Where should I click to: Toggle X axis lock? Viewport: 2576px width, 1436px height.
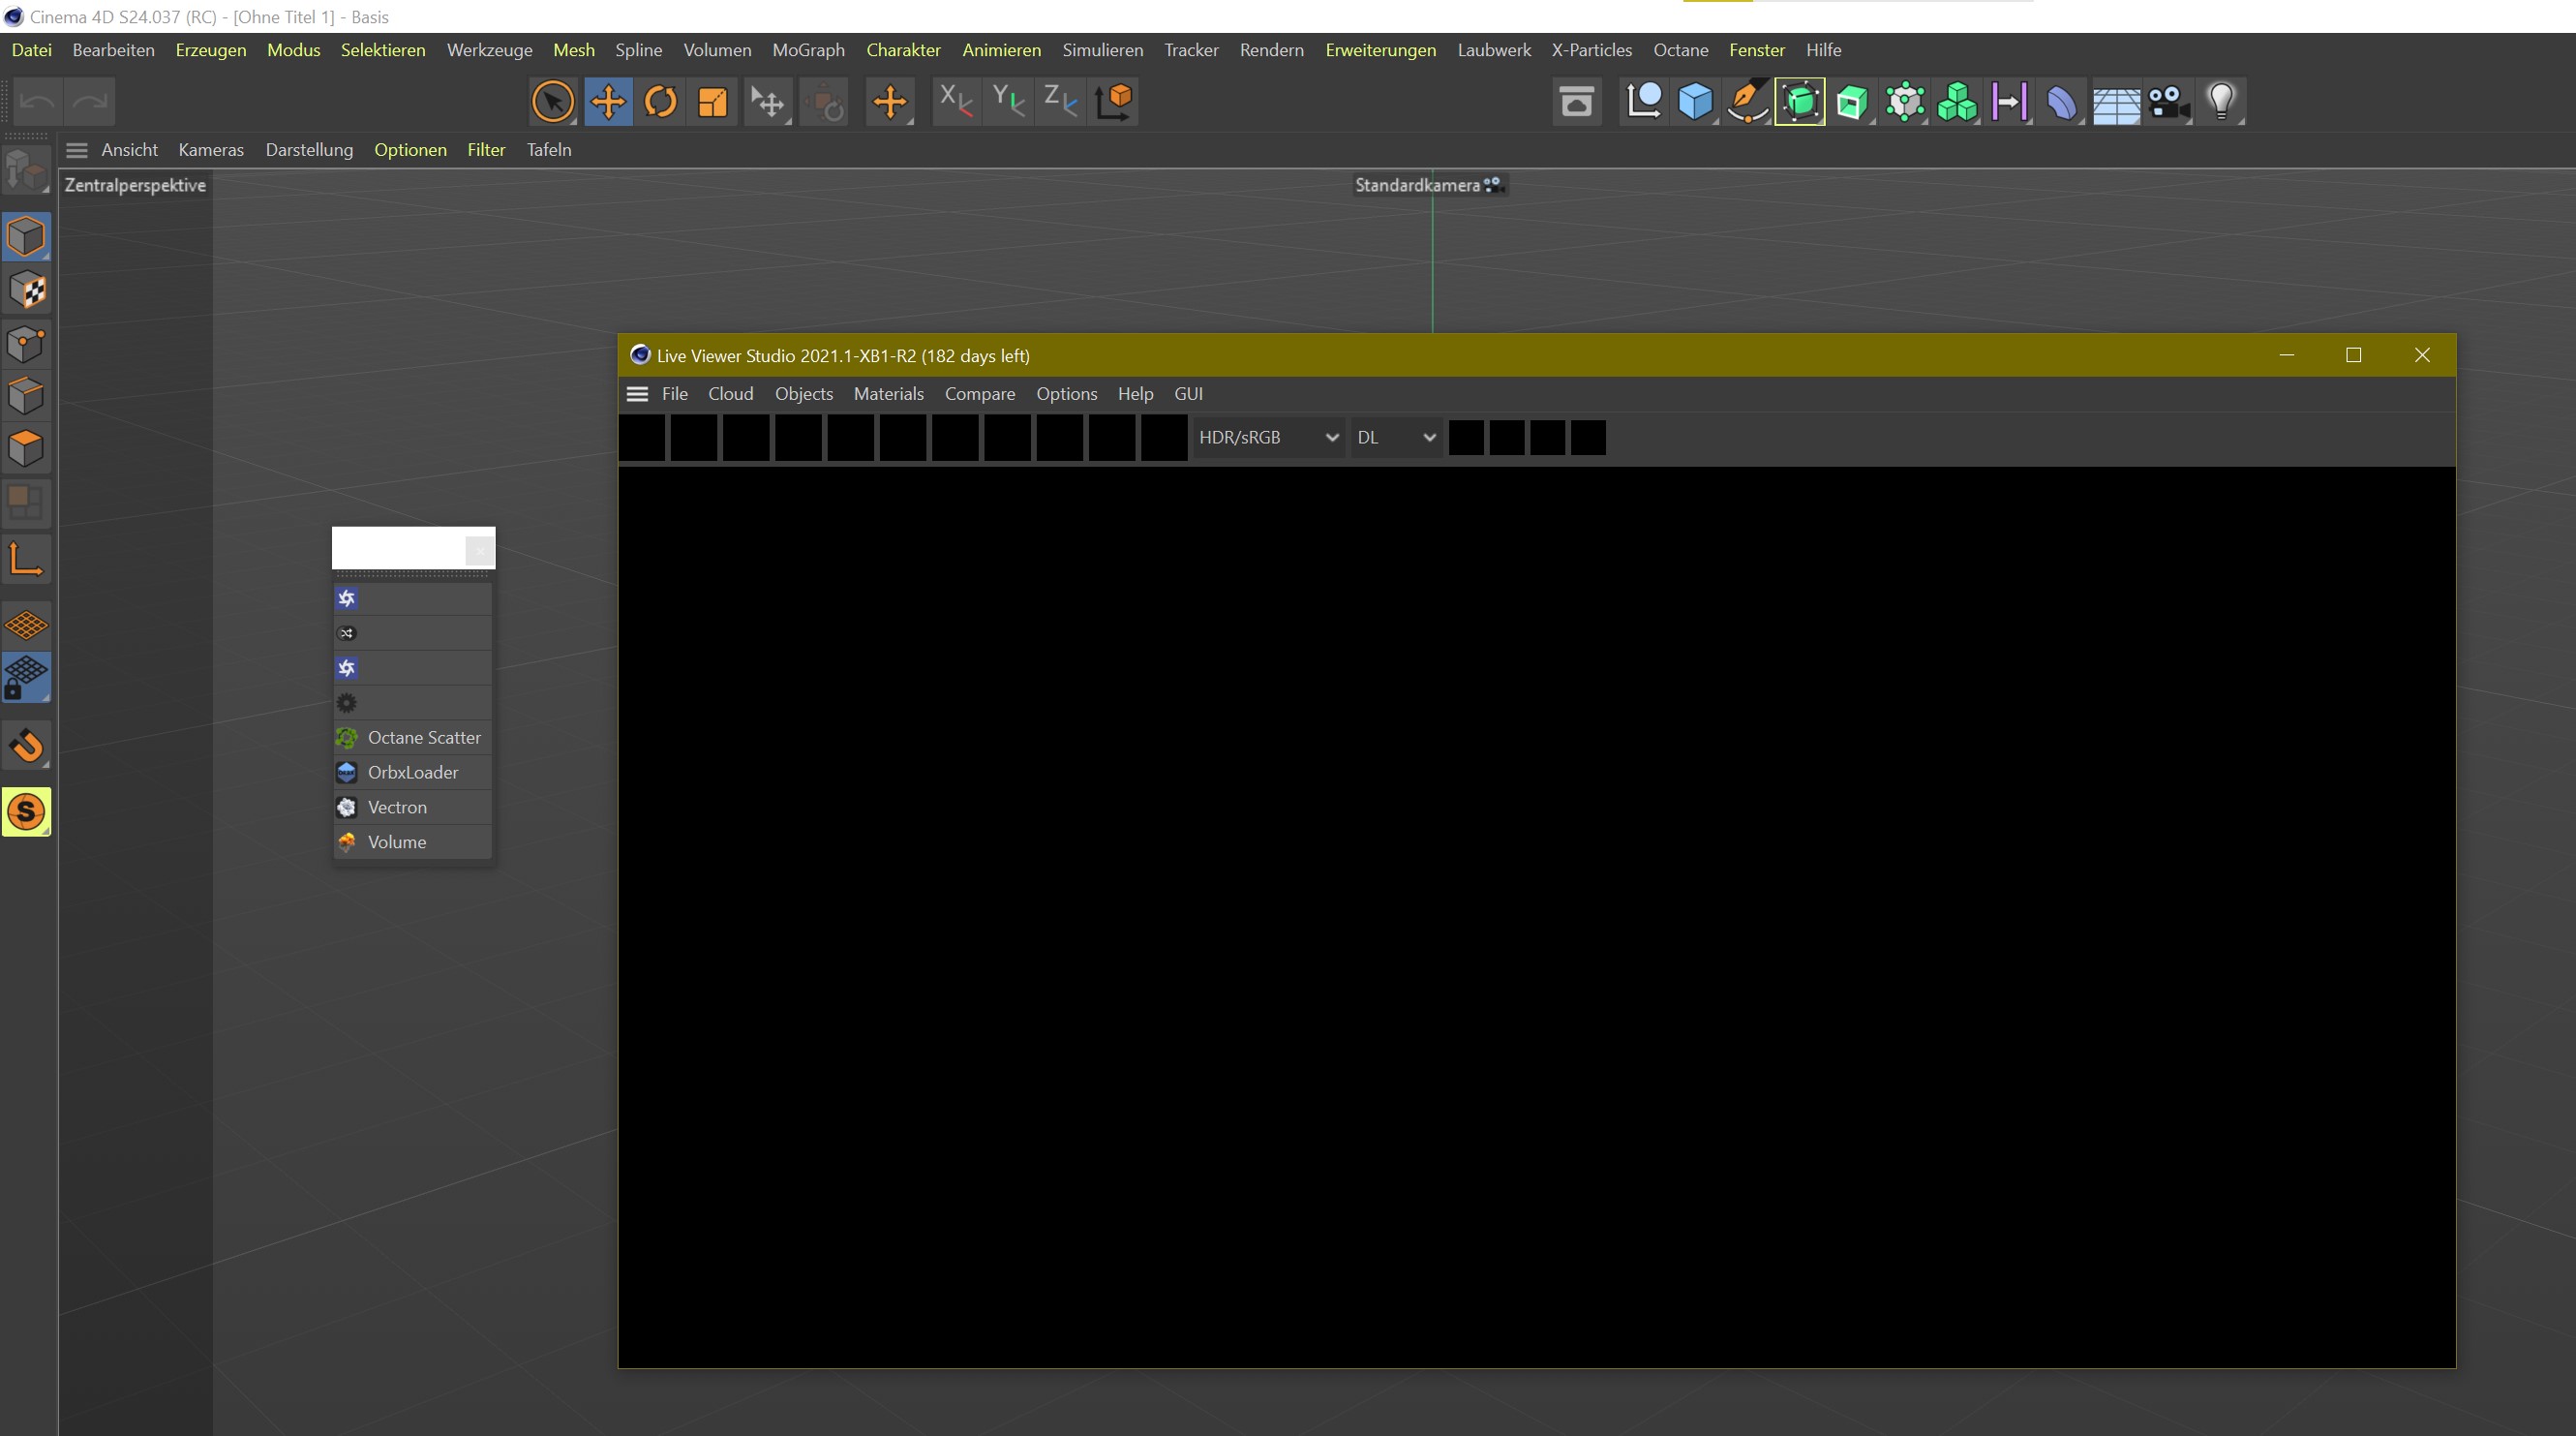(956, 102)
